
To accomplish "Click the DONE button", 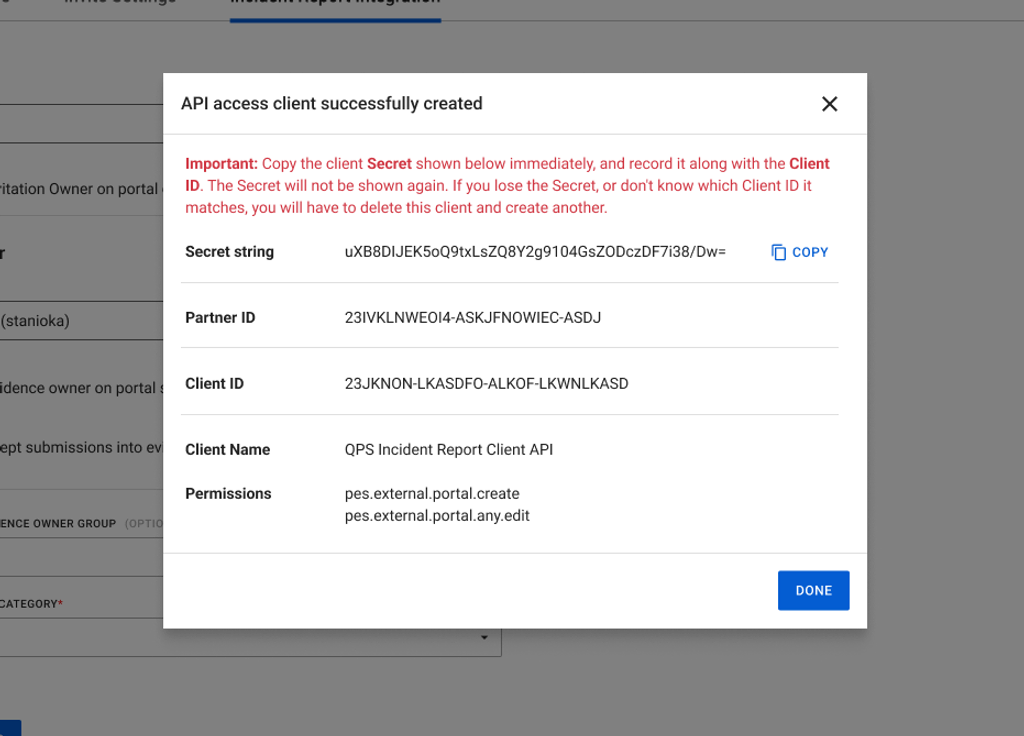I will (813, 590).
